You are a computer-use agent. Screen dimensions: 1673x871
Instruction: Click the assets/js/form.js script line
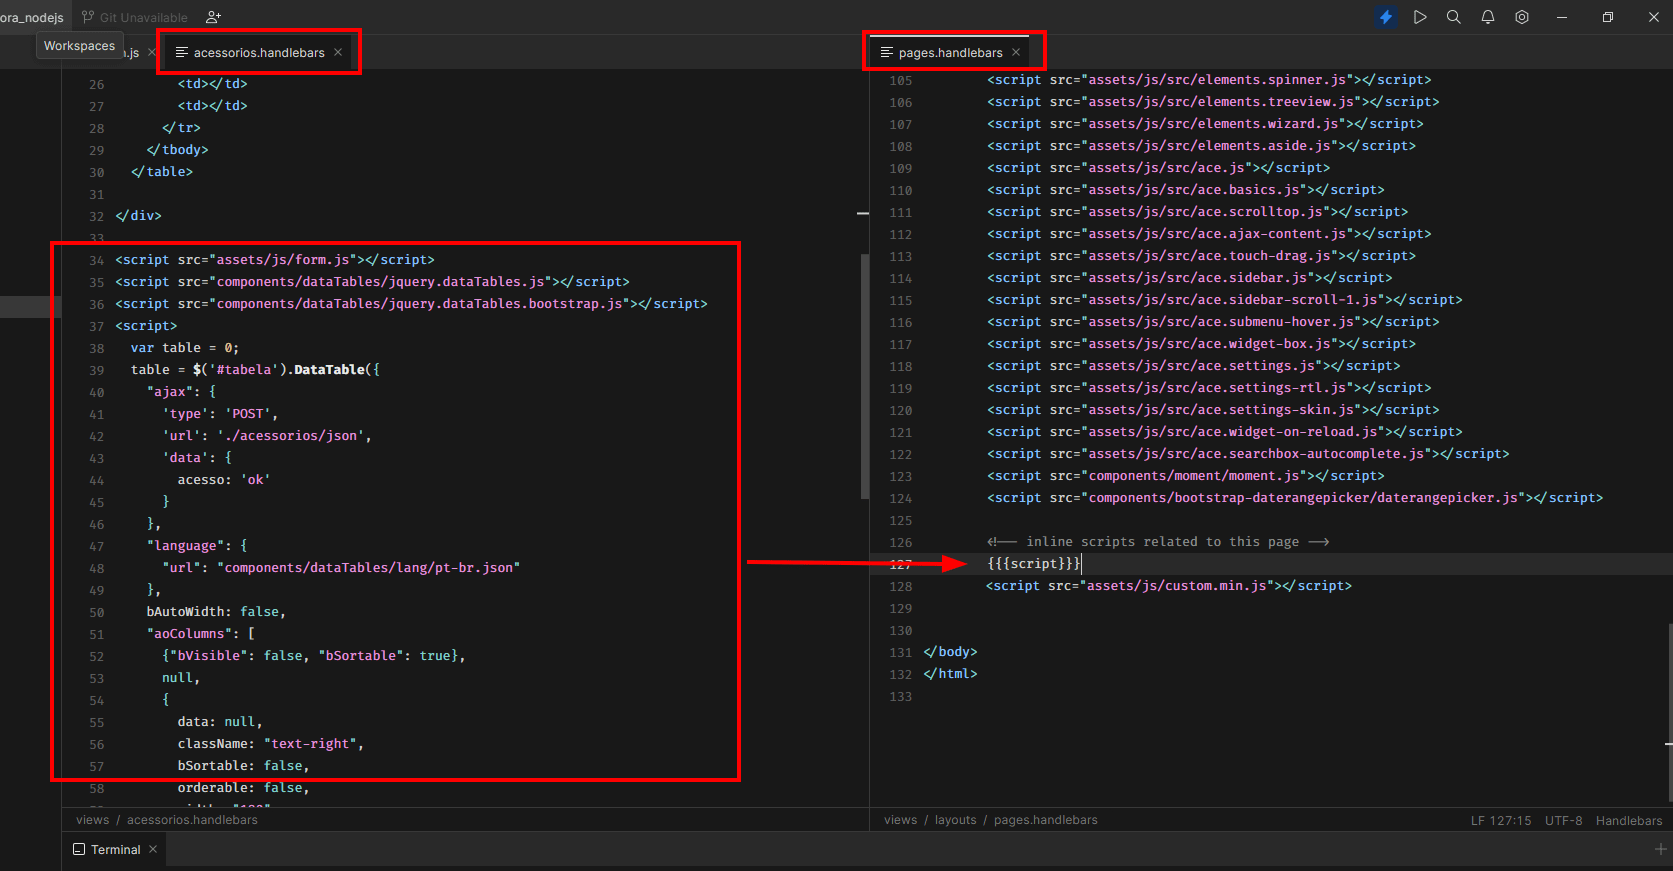(275, 260)
